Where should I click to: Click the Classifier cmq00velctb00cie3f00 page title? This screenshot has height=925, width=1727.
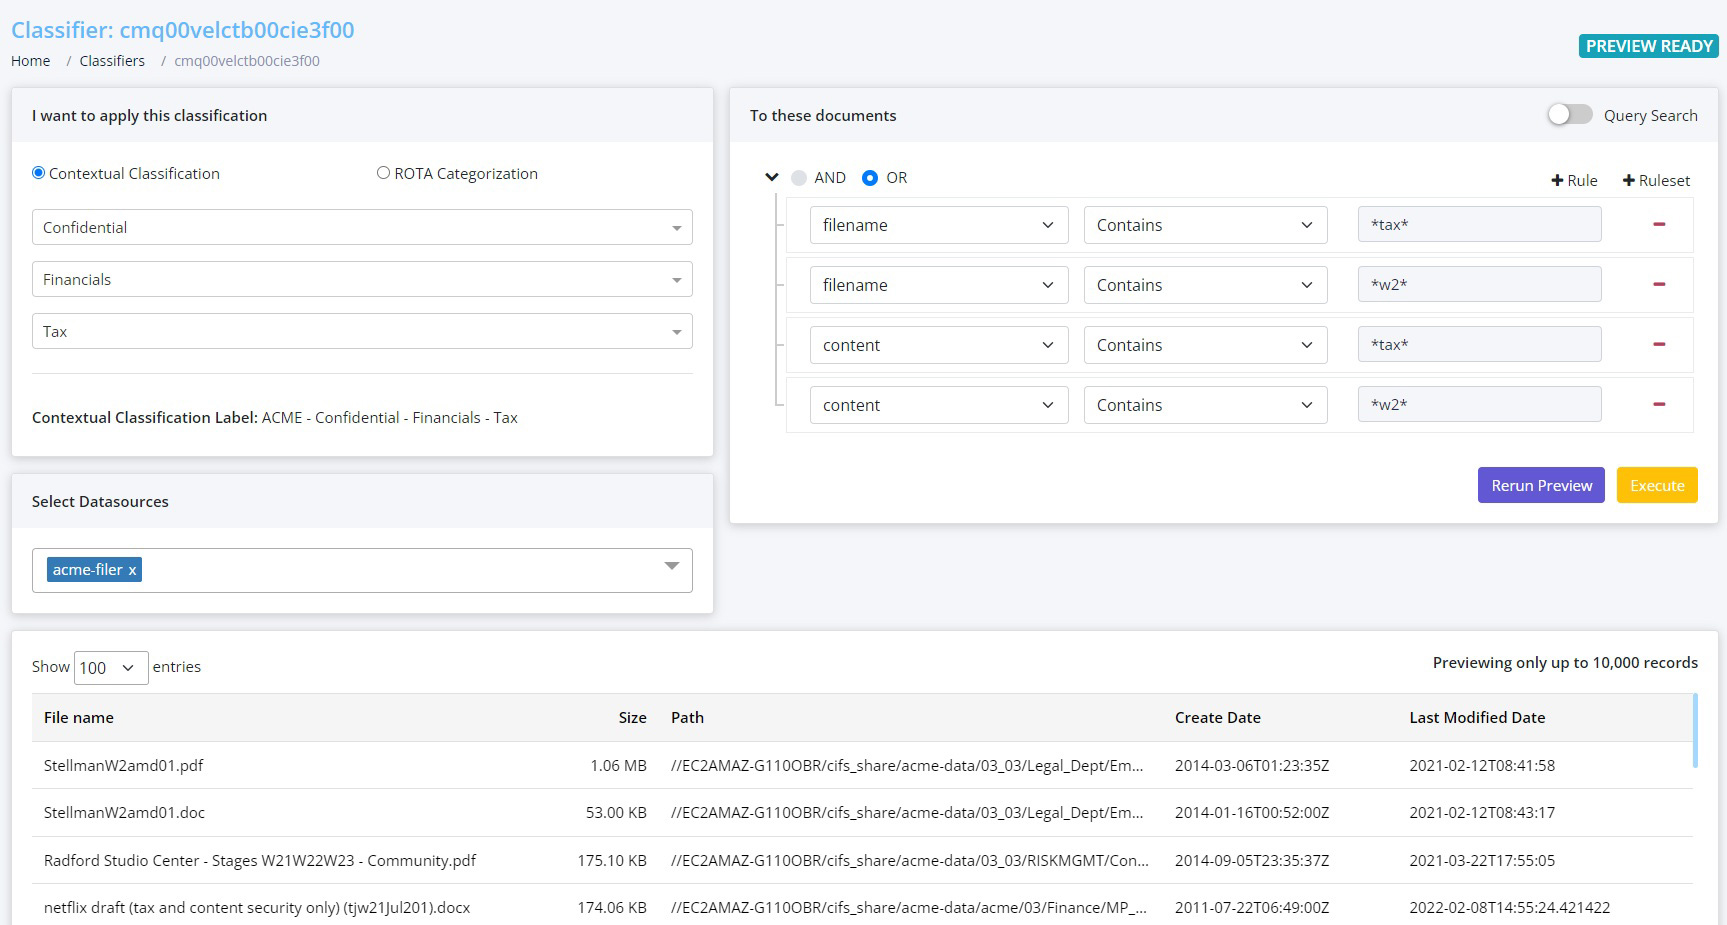pyautogui.click(x=183, y=30)
